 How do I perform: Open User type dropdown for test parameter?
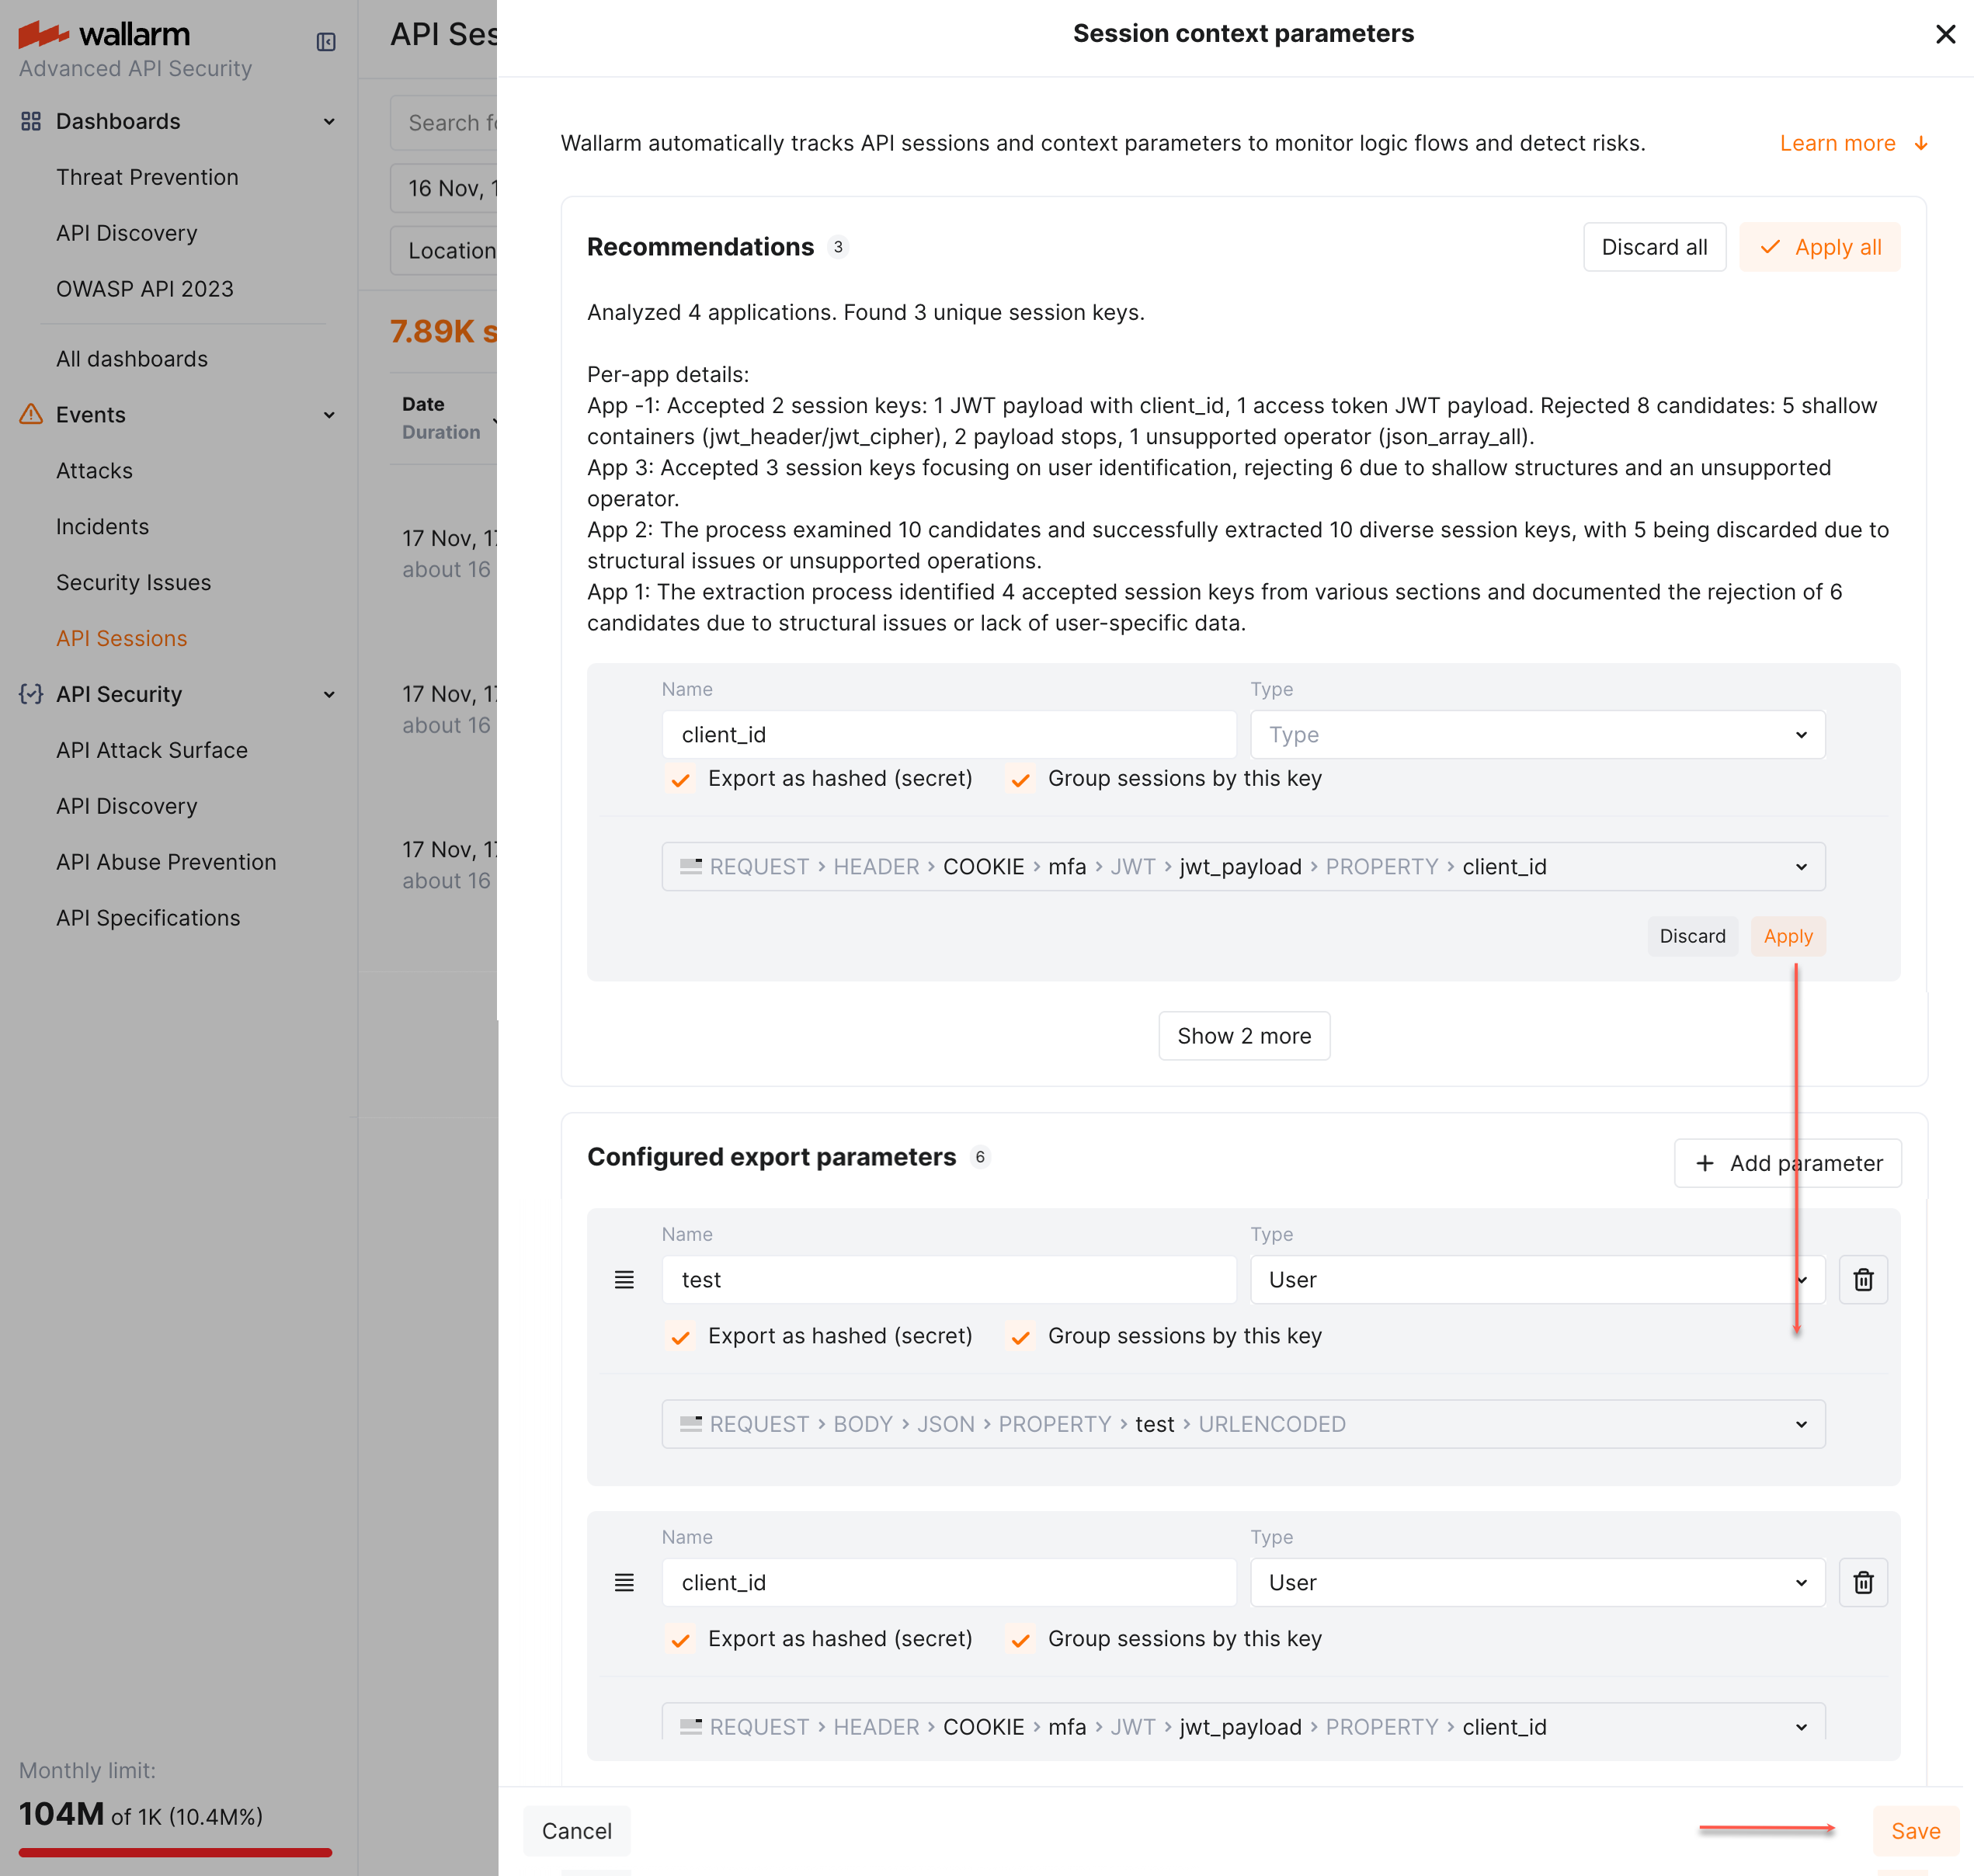[x=1536, y=1280]
